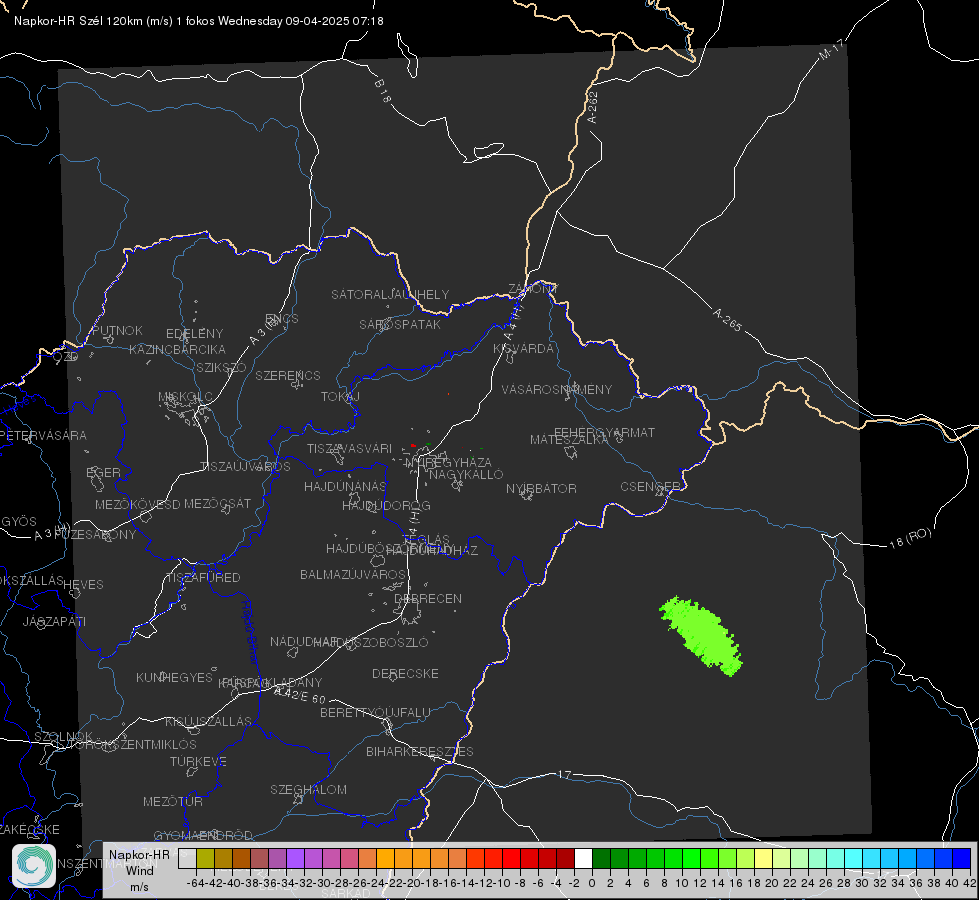This screenshot has width=979, height=900.
Task: Click the SZEGHALOM city label
Action: [x=308, y=789]
